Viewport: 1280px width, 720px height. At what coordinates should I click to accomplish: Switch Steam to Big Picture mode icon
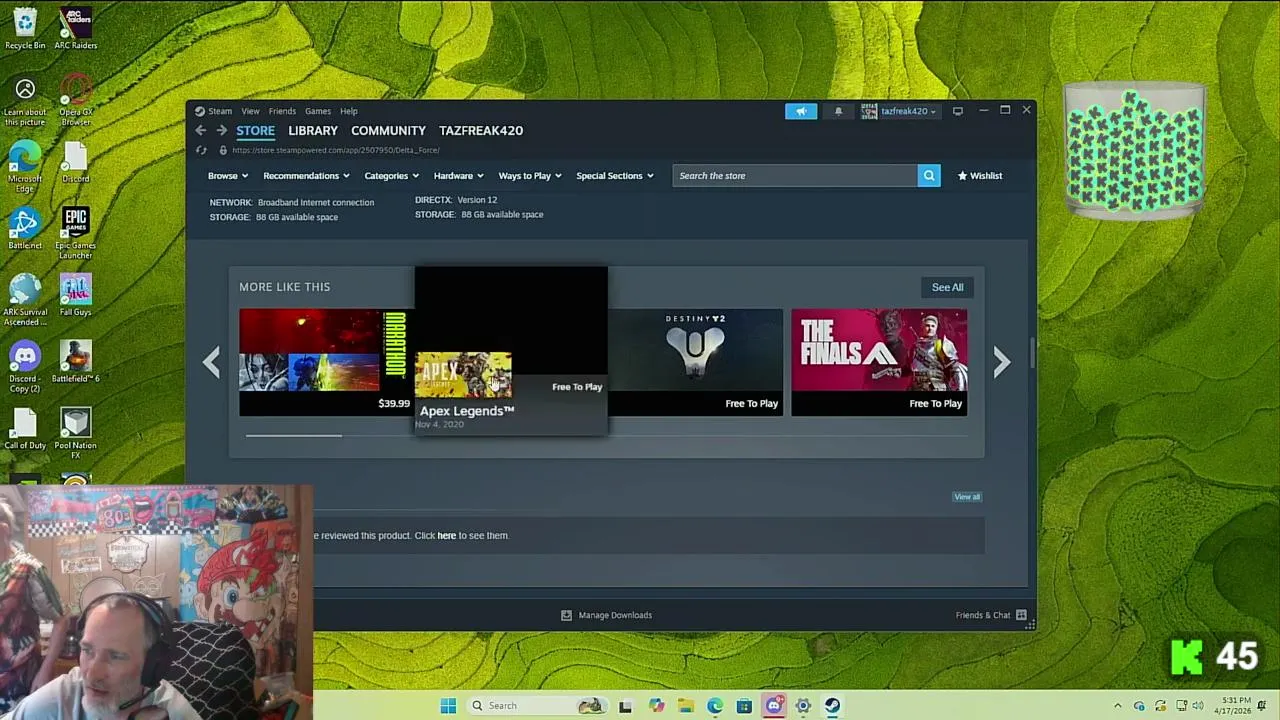957,111
